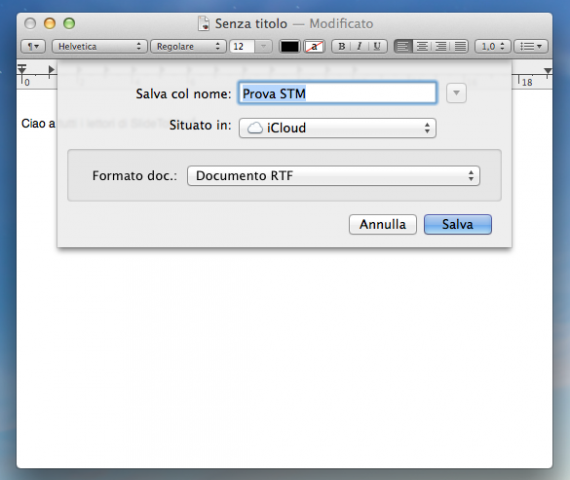Toggle underline text formatting
Screen dimensions: 570x480
pyautogui.click(x=377, y=47)
